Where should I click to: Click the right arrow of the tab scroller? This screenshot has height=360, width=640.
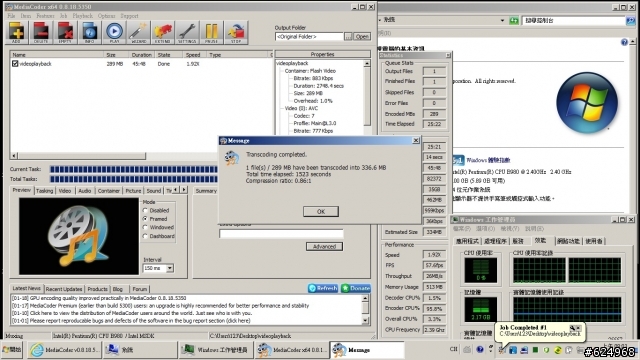[x=184, y=190]
